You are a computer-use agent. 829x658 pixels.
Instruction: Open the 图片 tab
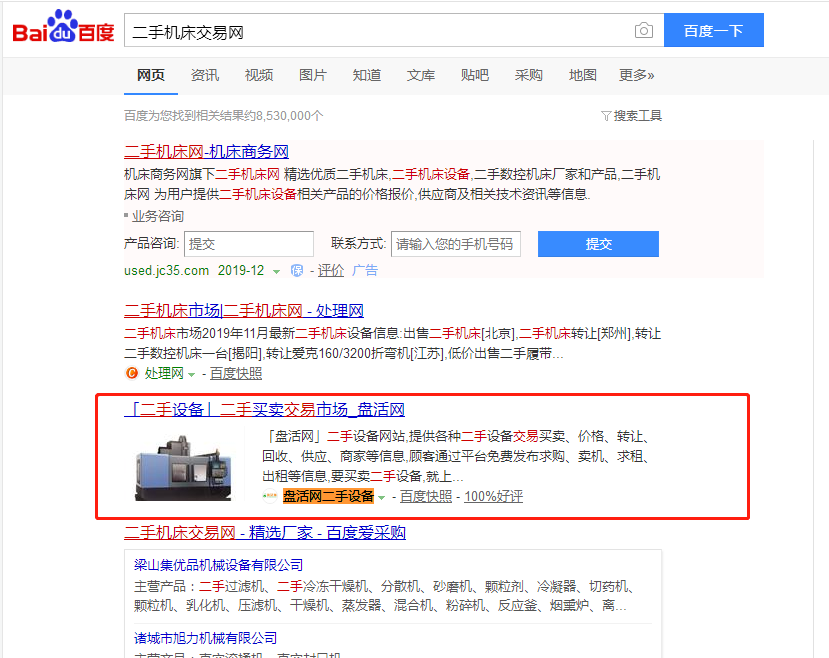click(x=312, y=75)
